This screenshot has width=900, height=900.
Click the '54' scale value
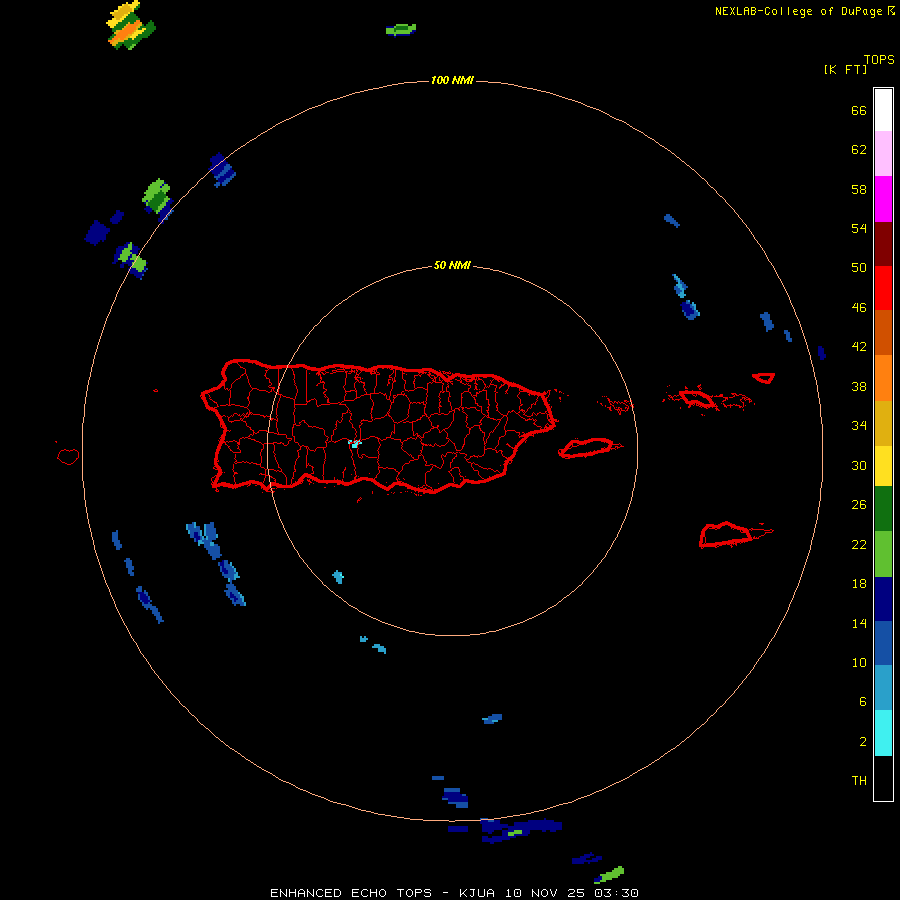coord(859,228)
